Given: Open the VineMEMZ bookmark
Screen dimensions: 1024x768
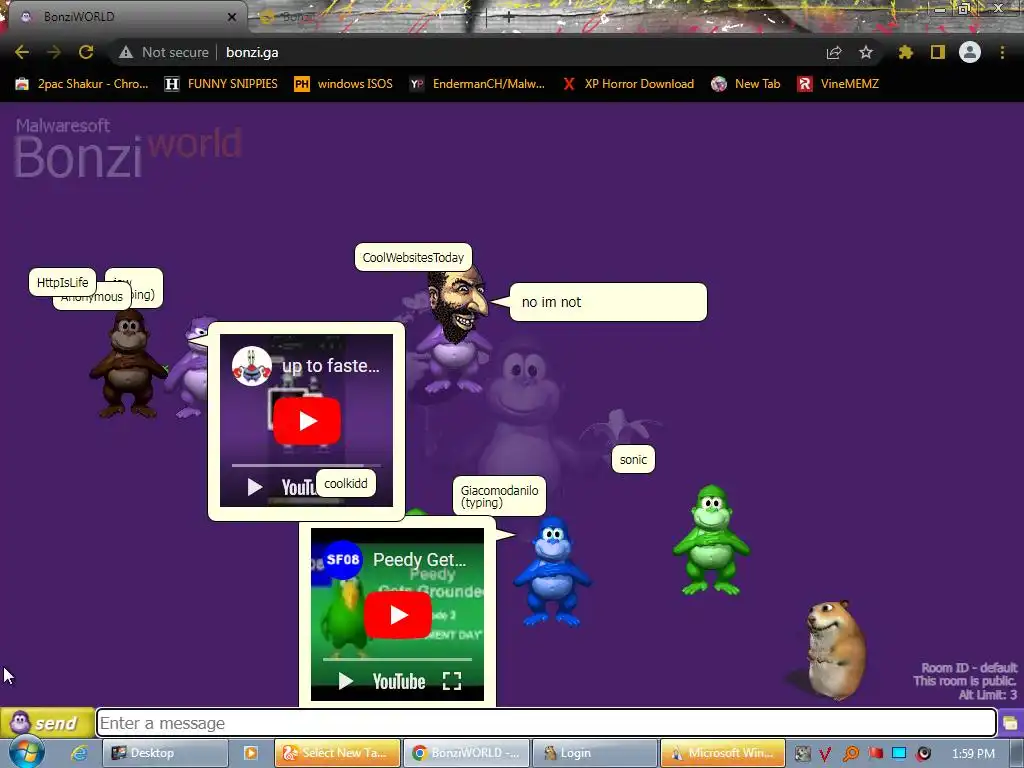Looking at the screenshot, I should [x=839, y=84].
